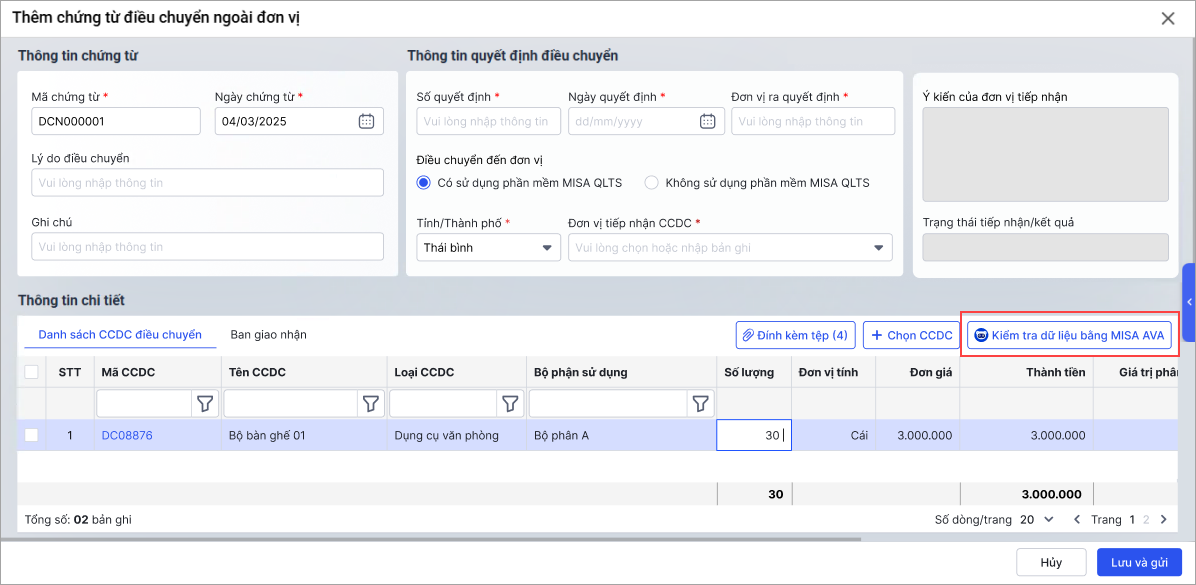Expand the collapsed right side panel arrow
Screen dimensions: 1196x585
tap(1189, 302)
